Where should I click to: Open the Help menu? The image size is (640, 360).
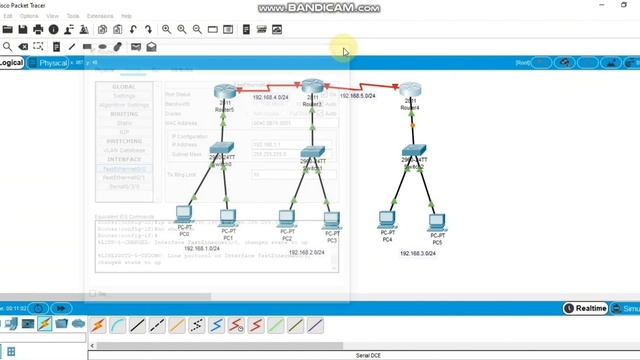(127, 16)
